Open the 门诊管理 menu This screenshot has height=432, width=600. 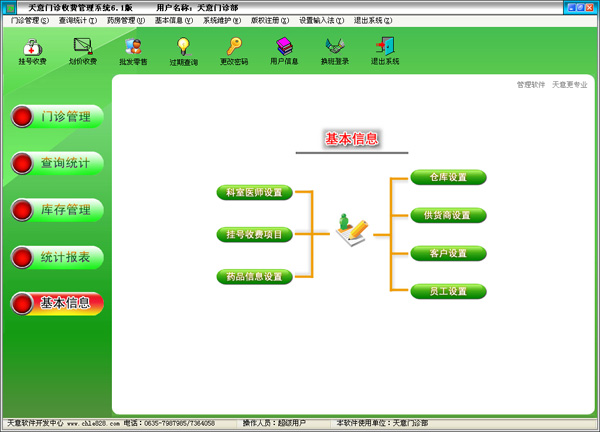coord(29,20)
